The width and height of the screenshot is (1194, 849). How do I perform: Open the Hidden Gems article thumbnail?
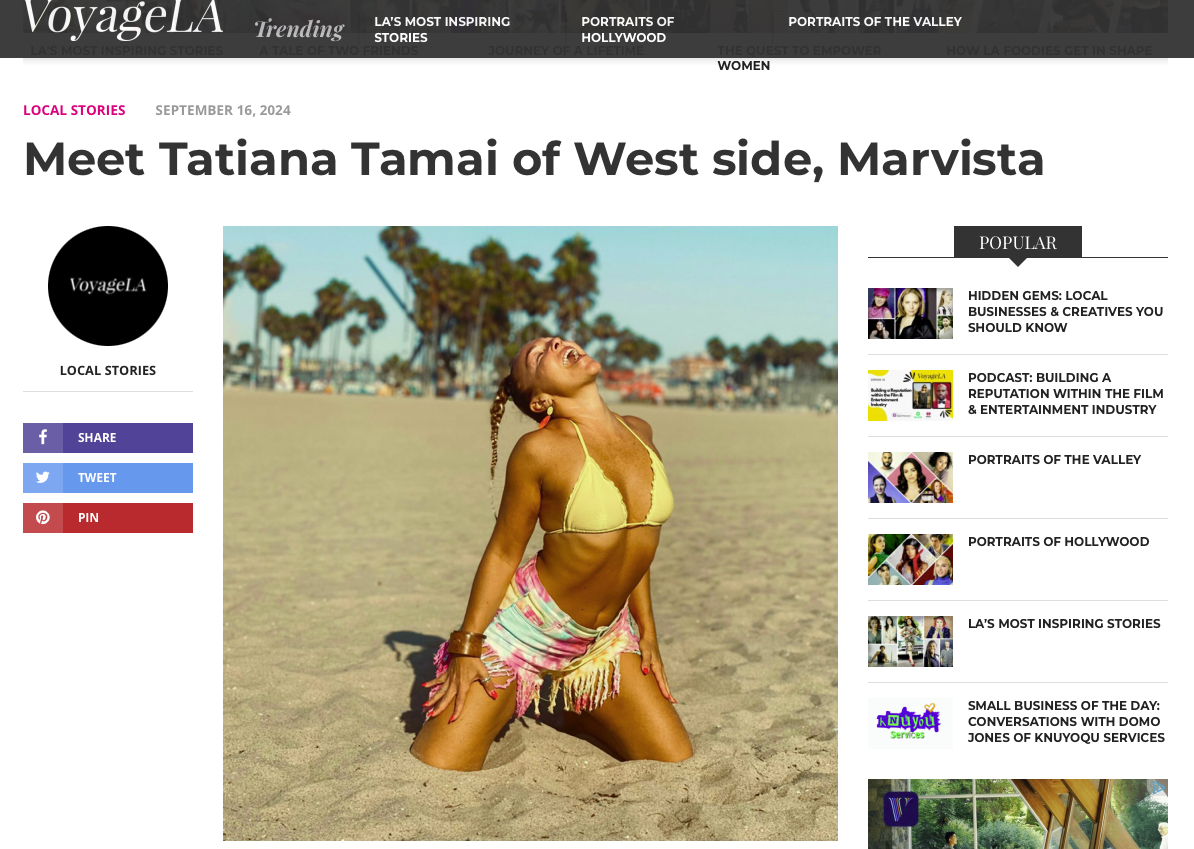910,313
